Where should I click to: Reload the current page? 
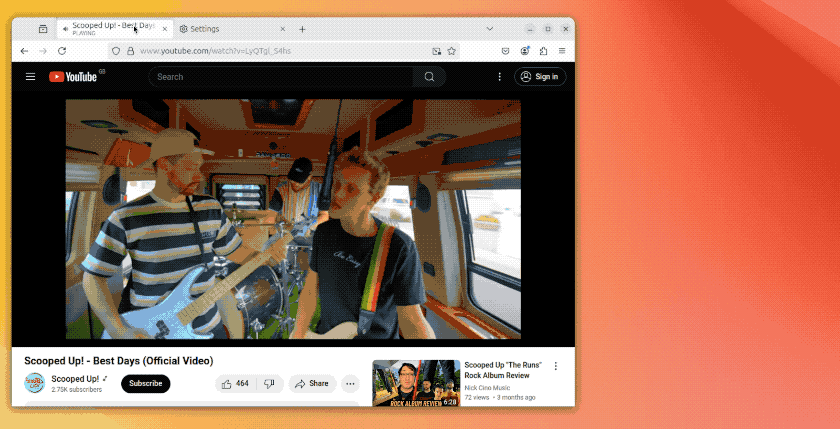point(62,51)
